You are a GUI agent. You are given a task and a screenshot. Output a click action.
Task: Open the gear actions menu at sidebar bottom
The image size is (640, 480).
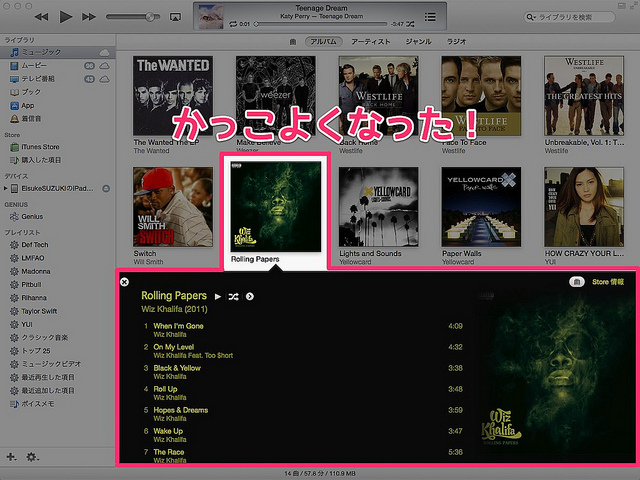(x=32, y=457)
